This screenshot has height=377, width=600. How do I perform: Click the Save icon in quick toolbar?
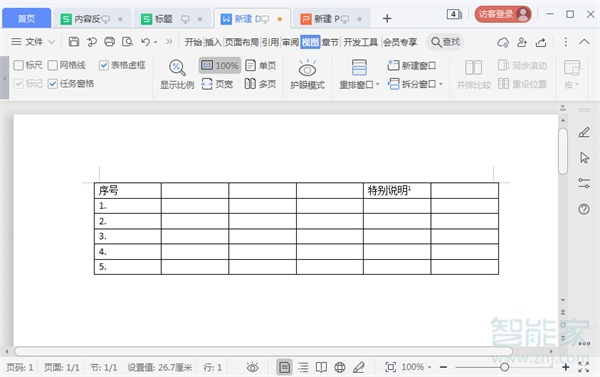73,41
